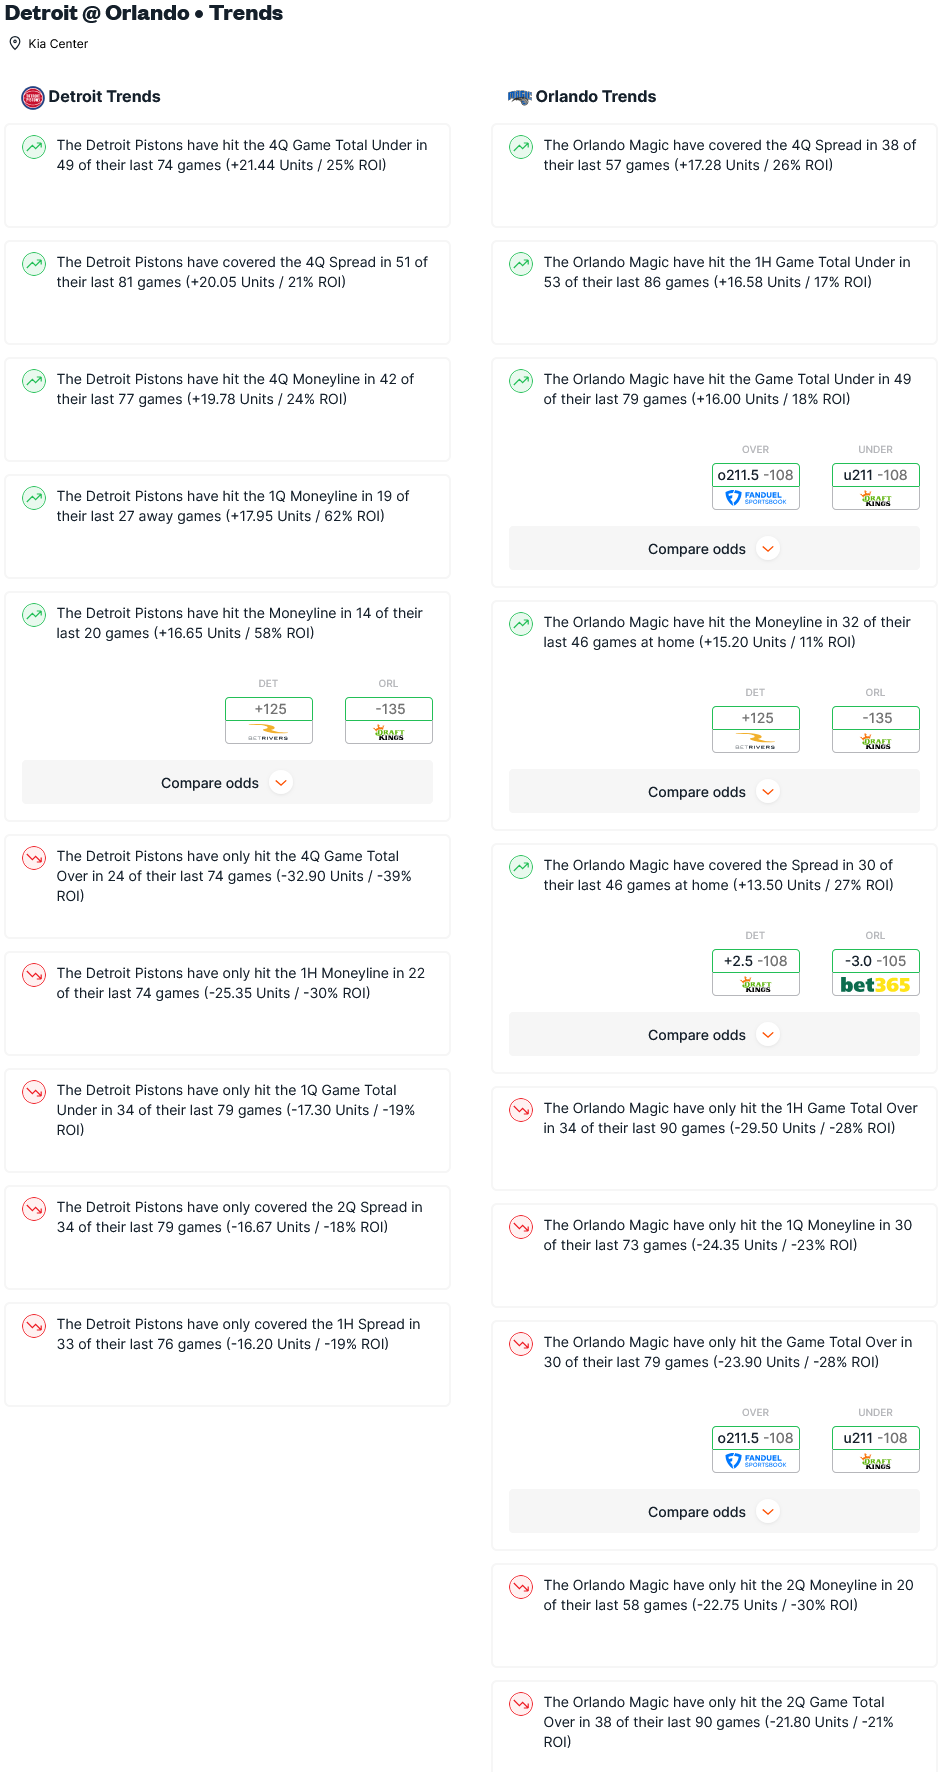Click the Kia Center venue text
Image resolution: width=942 pixels, height=1772 pixels.
[58, 44]
